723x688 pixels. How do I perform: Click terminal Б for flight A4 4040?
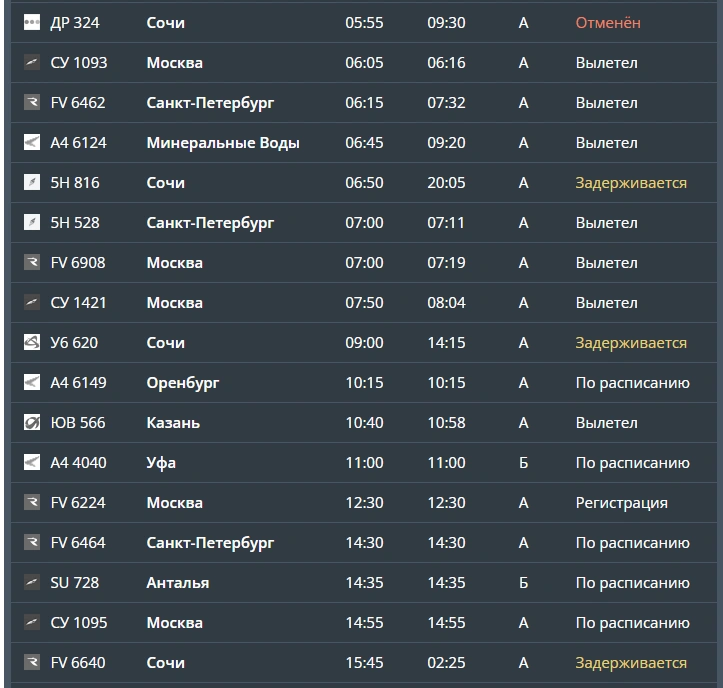pos(523,463)
